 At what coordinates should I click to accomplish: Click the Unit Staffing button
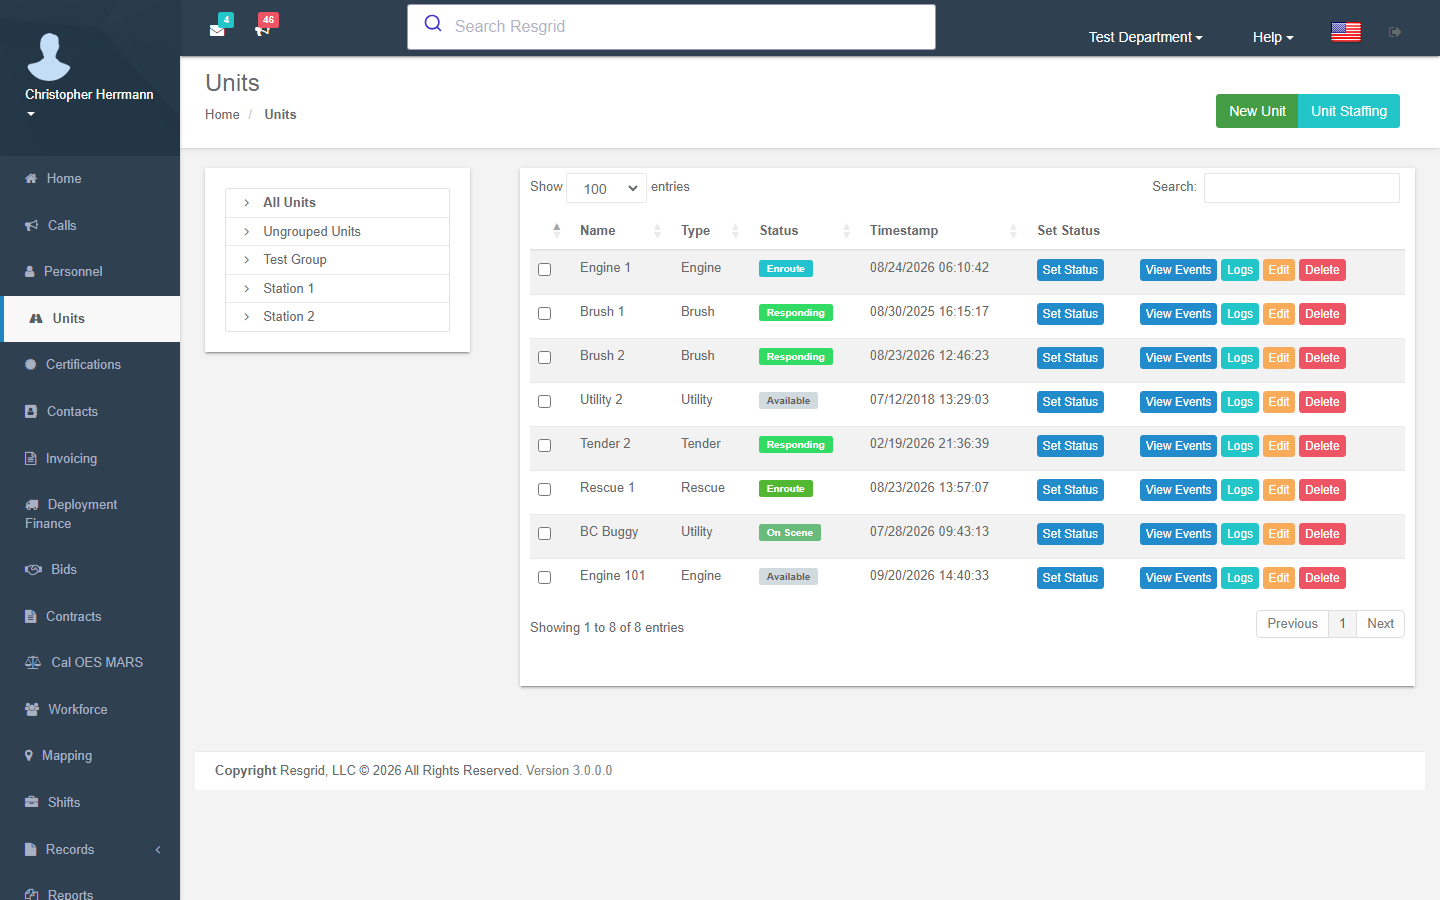[1349, 111]
